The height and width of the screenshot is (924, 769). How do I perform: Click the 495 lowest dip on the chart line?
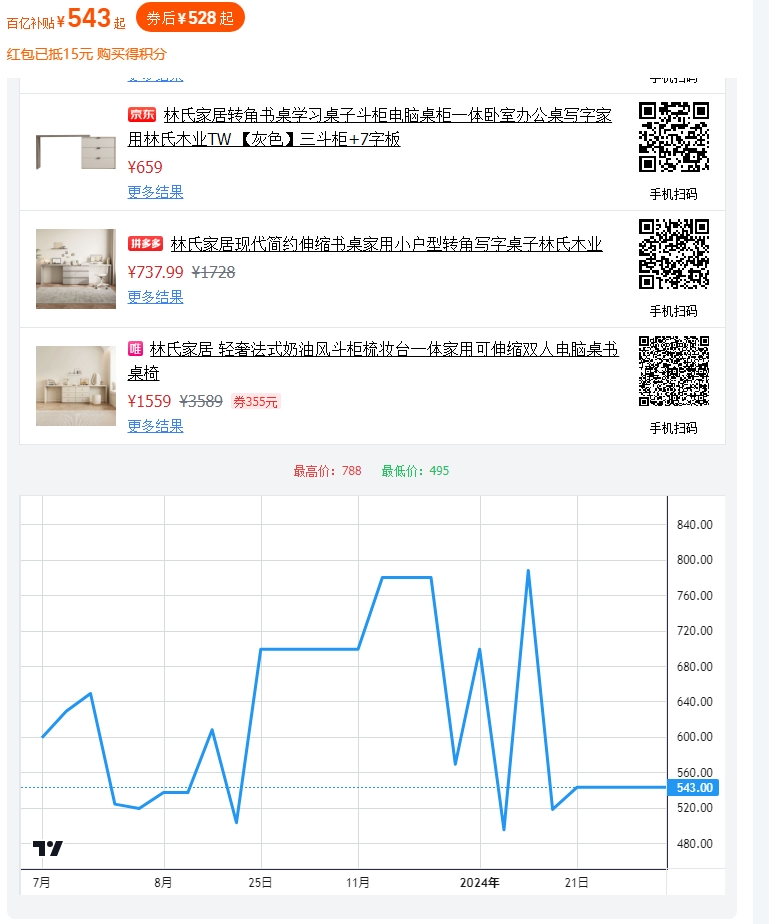coord(504,830)
